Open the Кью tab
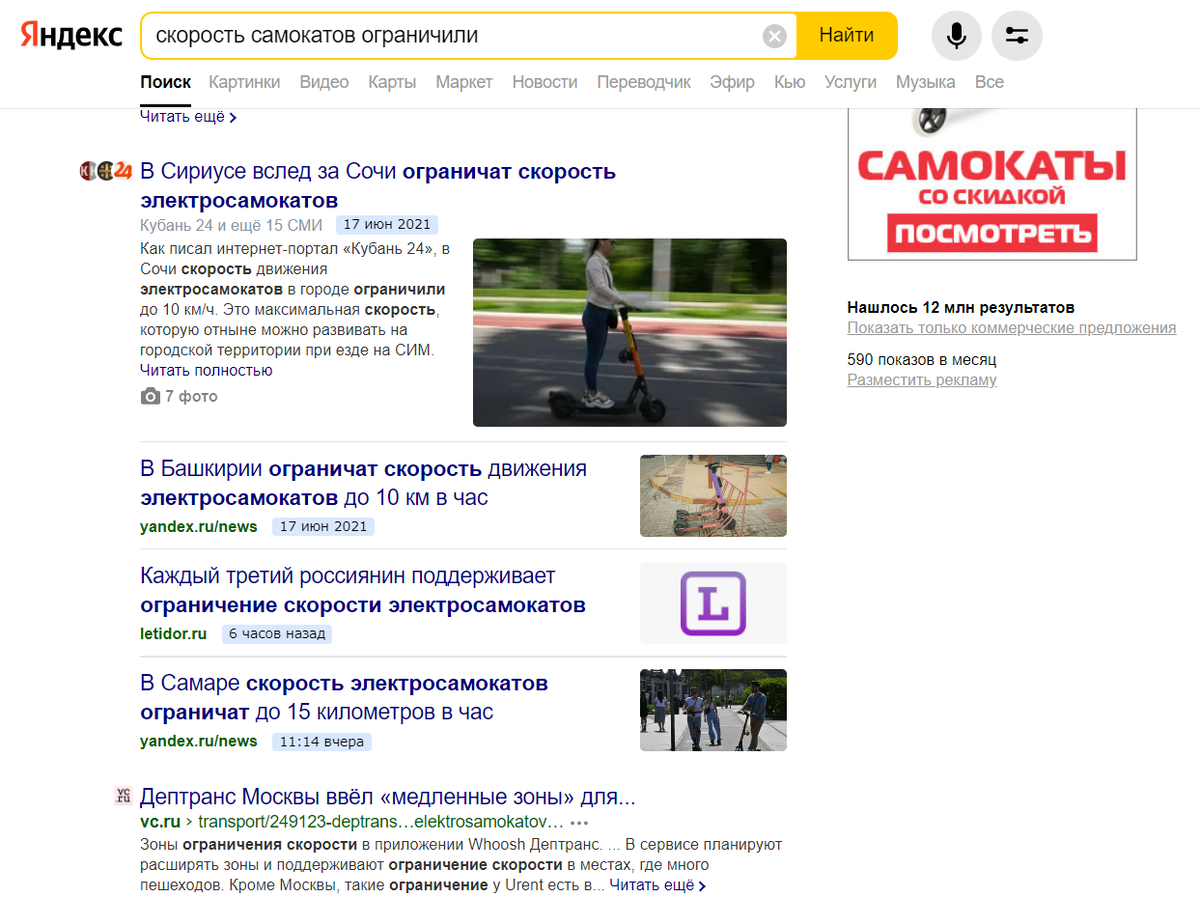The width and height of the screenshot is (1200, 897). point(789,82)
